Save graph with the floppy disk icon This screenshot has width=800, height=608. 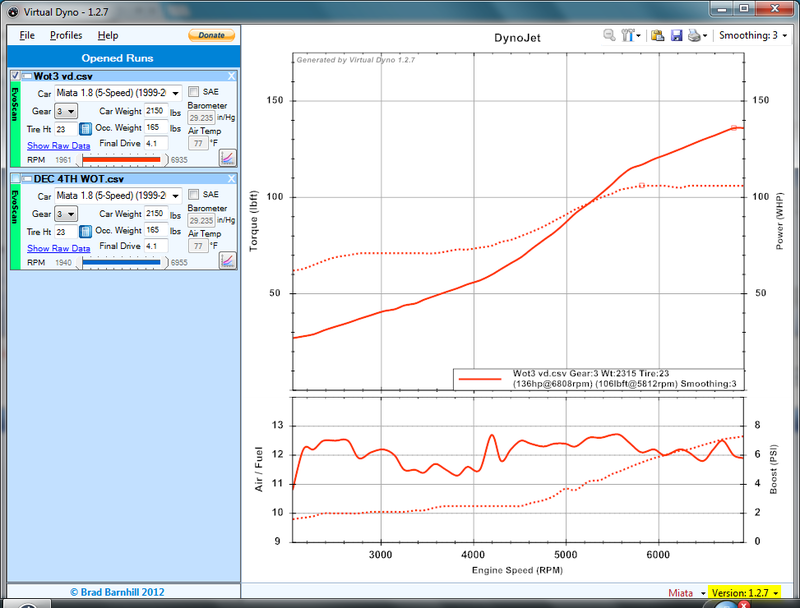(x=677, y=35)
